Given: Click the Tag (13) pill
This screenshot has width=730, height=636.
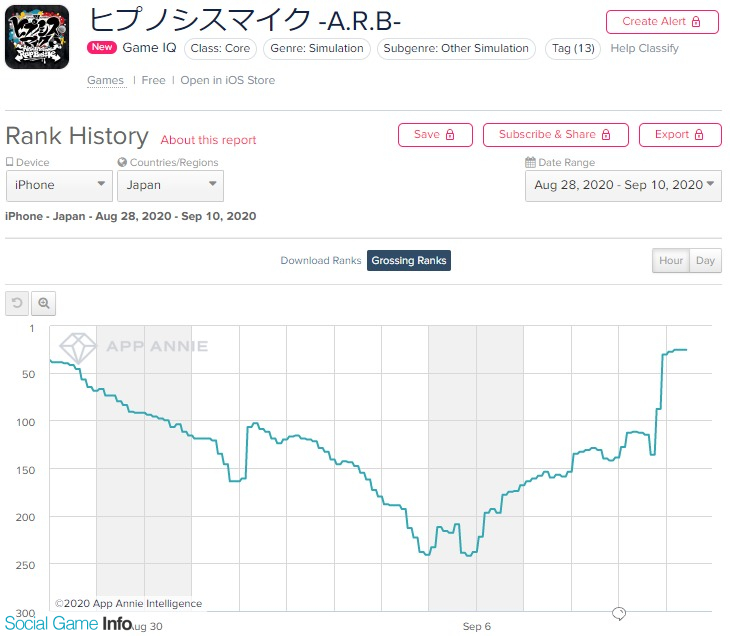Looking at the screenshot, I should point(573,48).
